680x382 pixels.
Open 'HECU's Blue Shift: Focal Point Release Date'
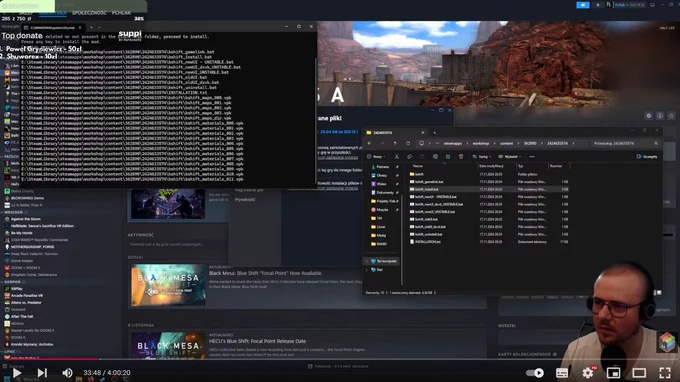257,341
